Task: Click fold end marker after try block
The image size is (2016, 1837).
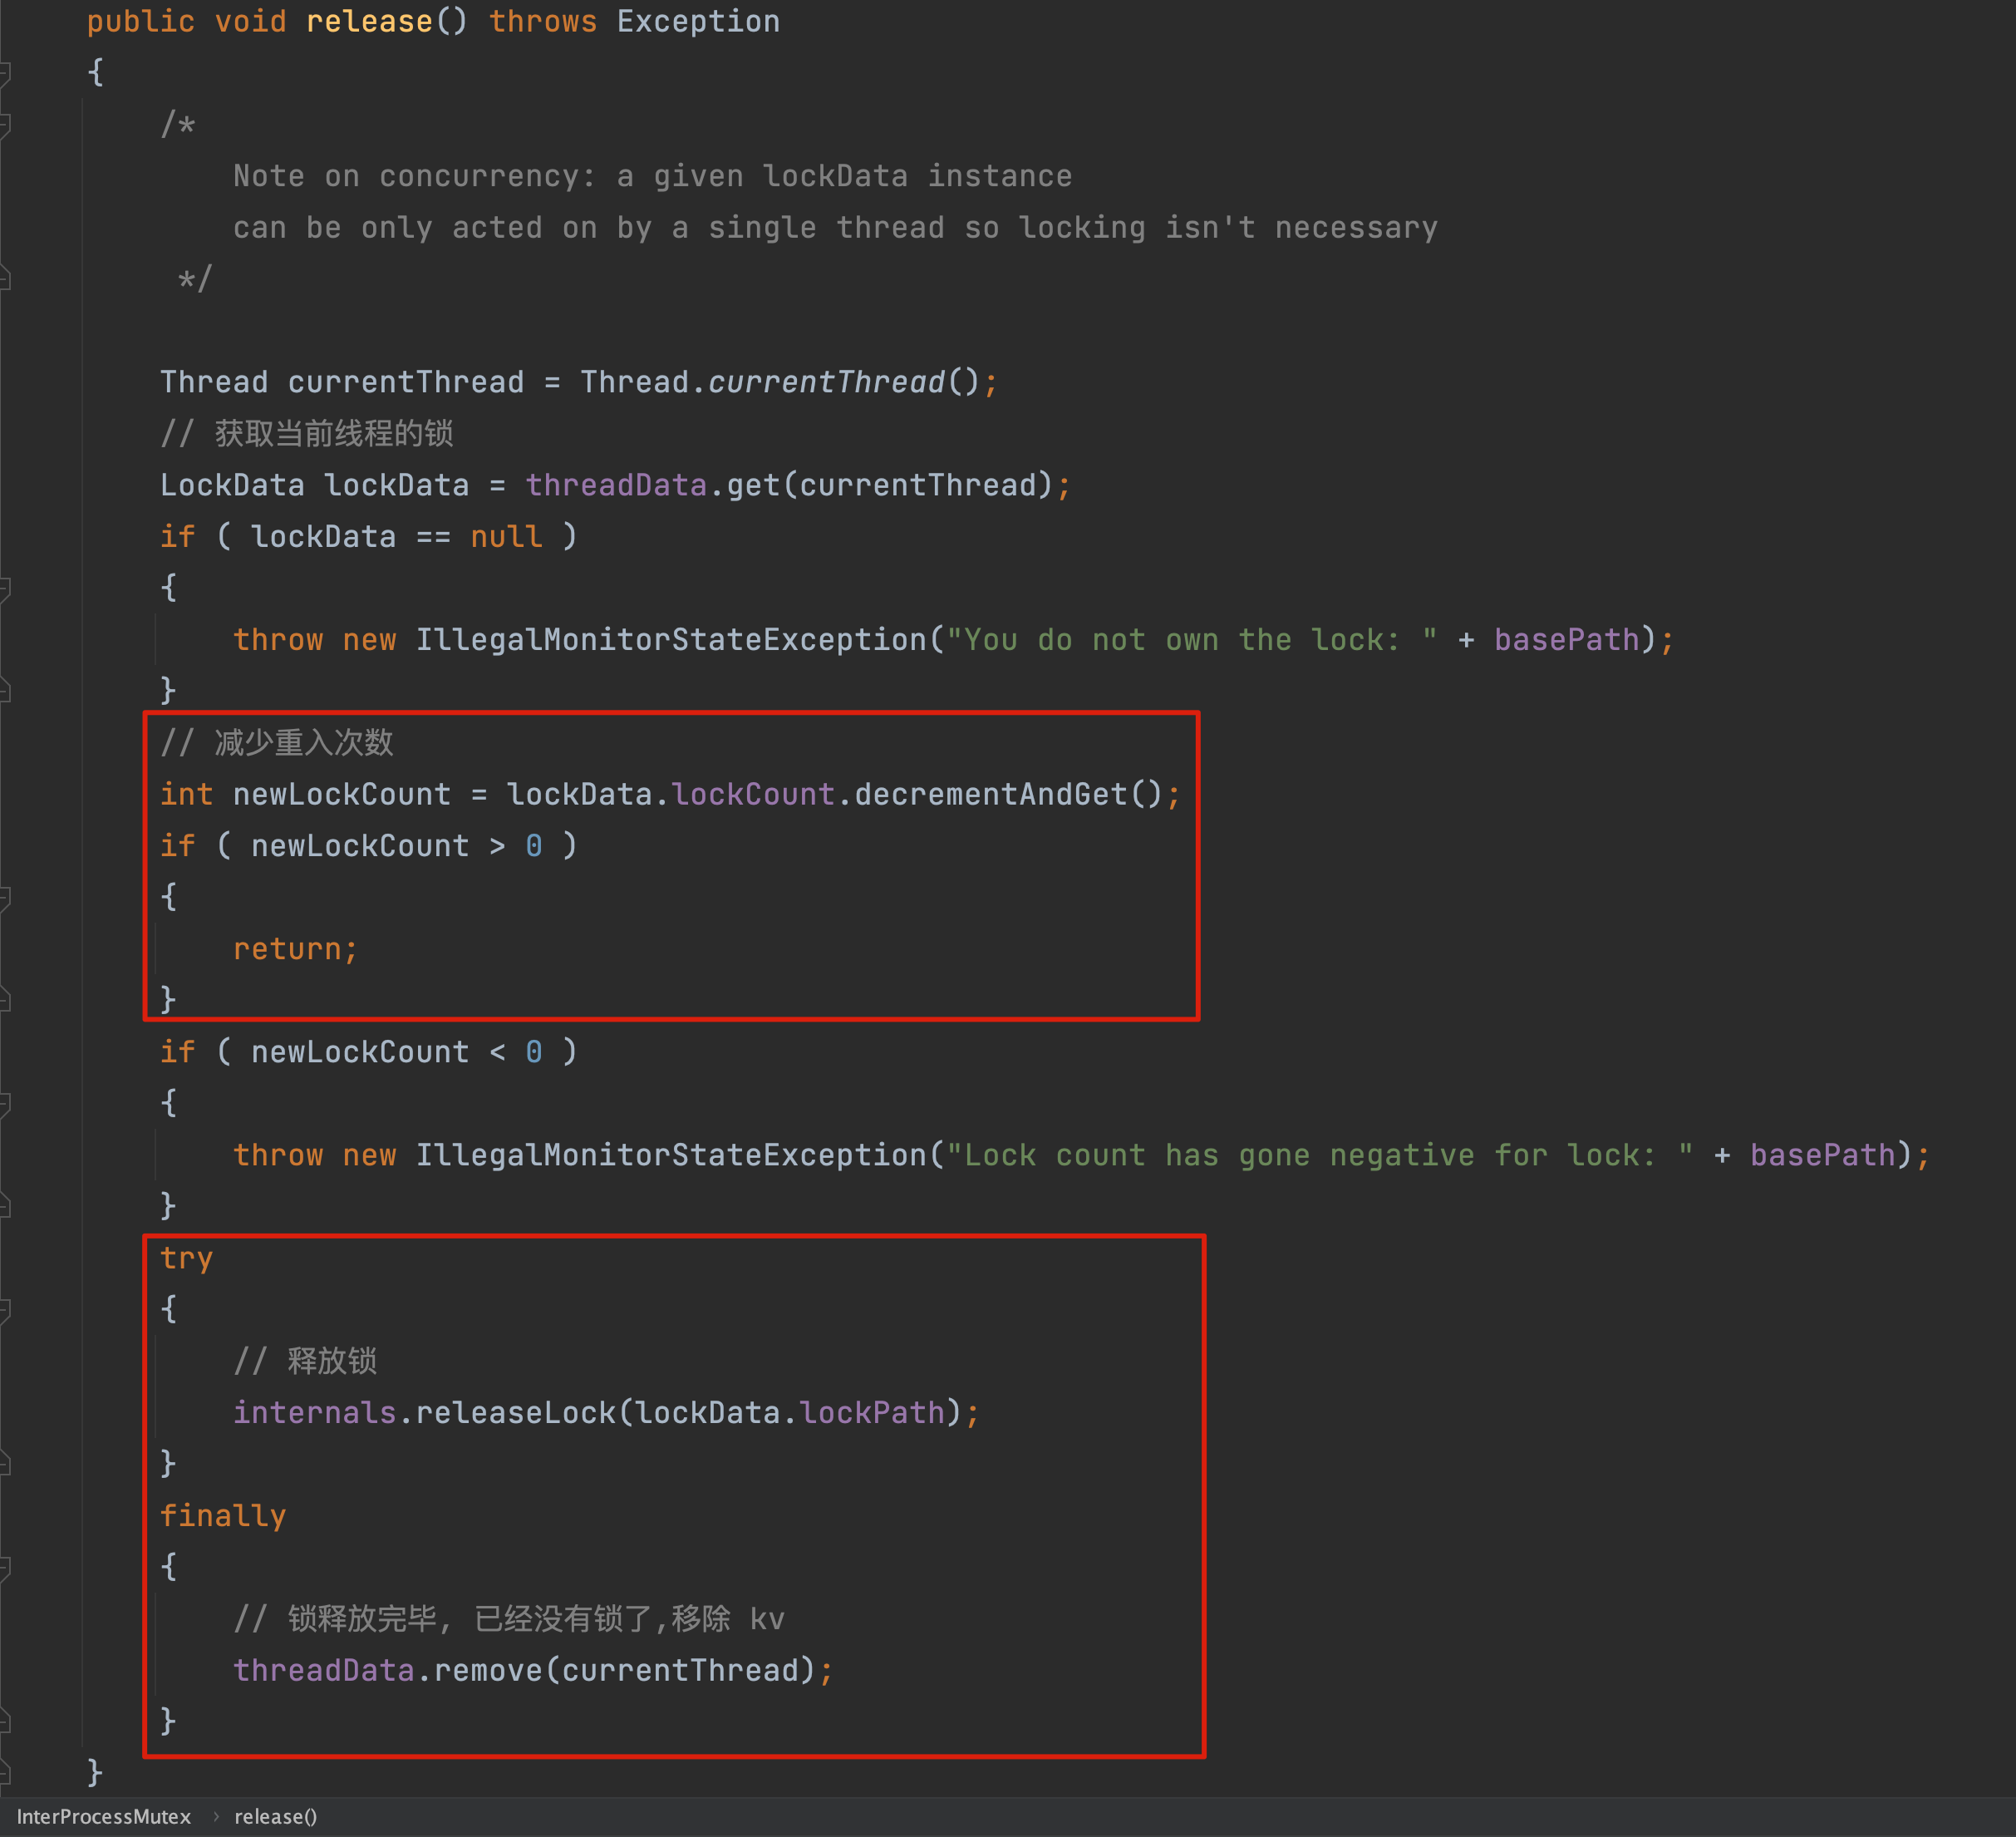Action: (5, 1464)
